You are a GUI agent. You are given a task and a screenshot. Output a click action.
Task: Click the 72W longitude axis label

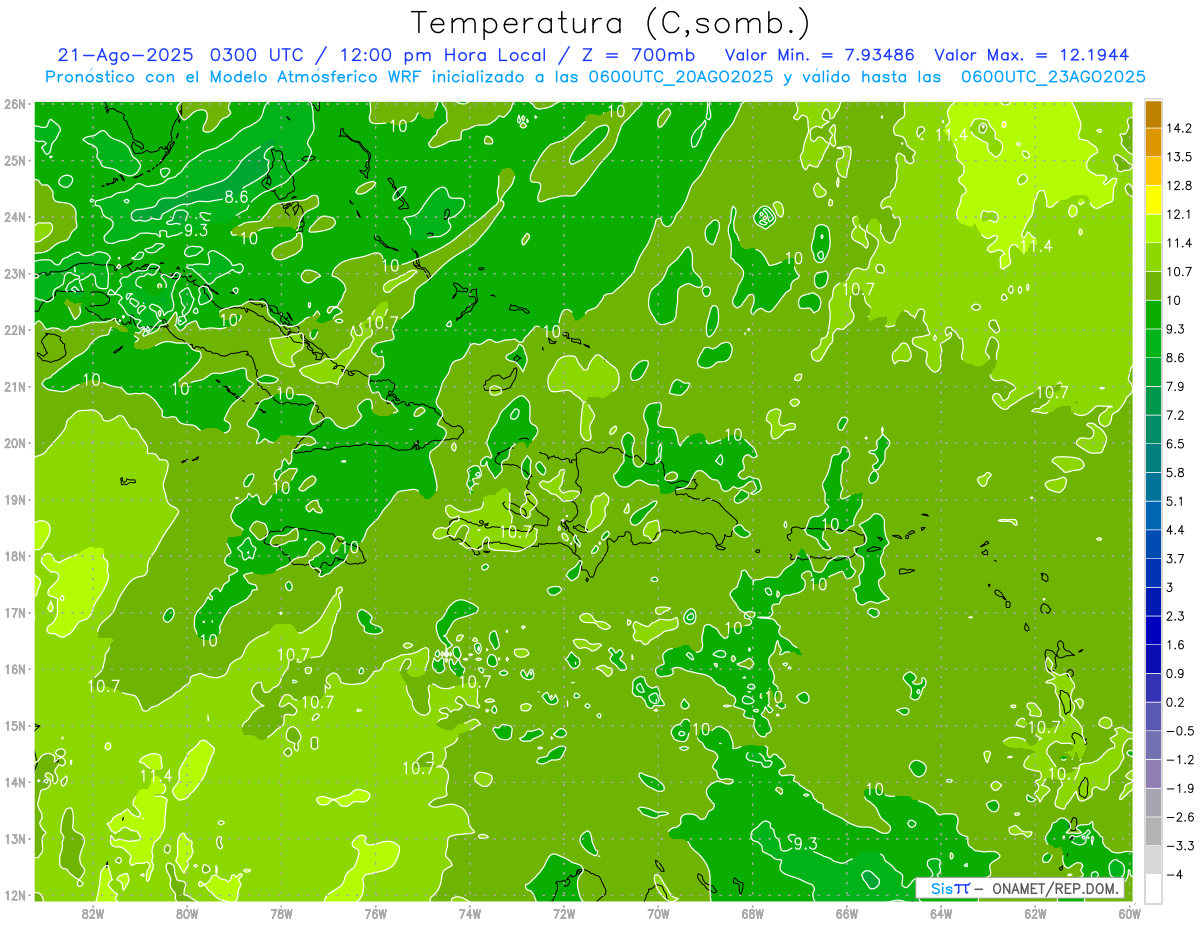coord(564,913)
